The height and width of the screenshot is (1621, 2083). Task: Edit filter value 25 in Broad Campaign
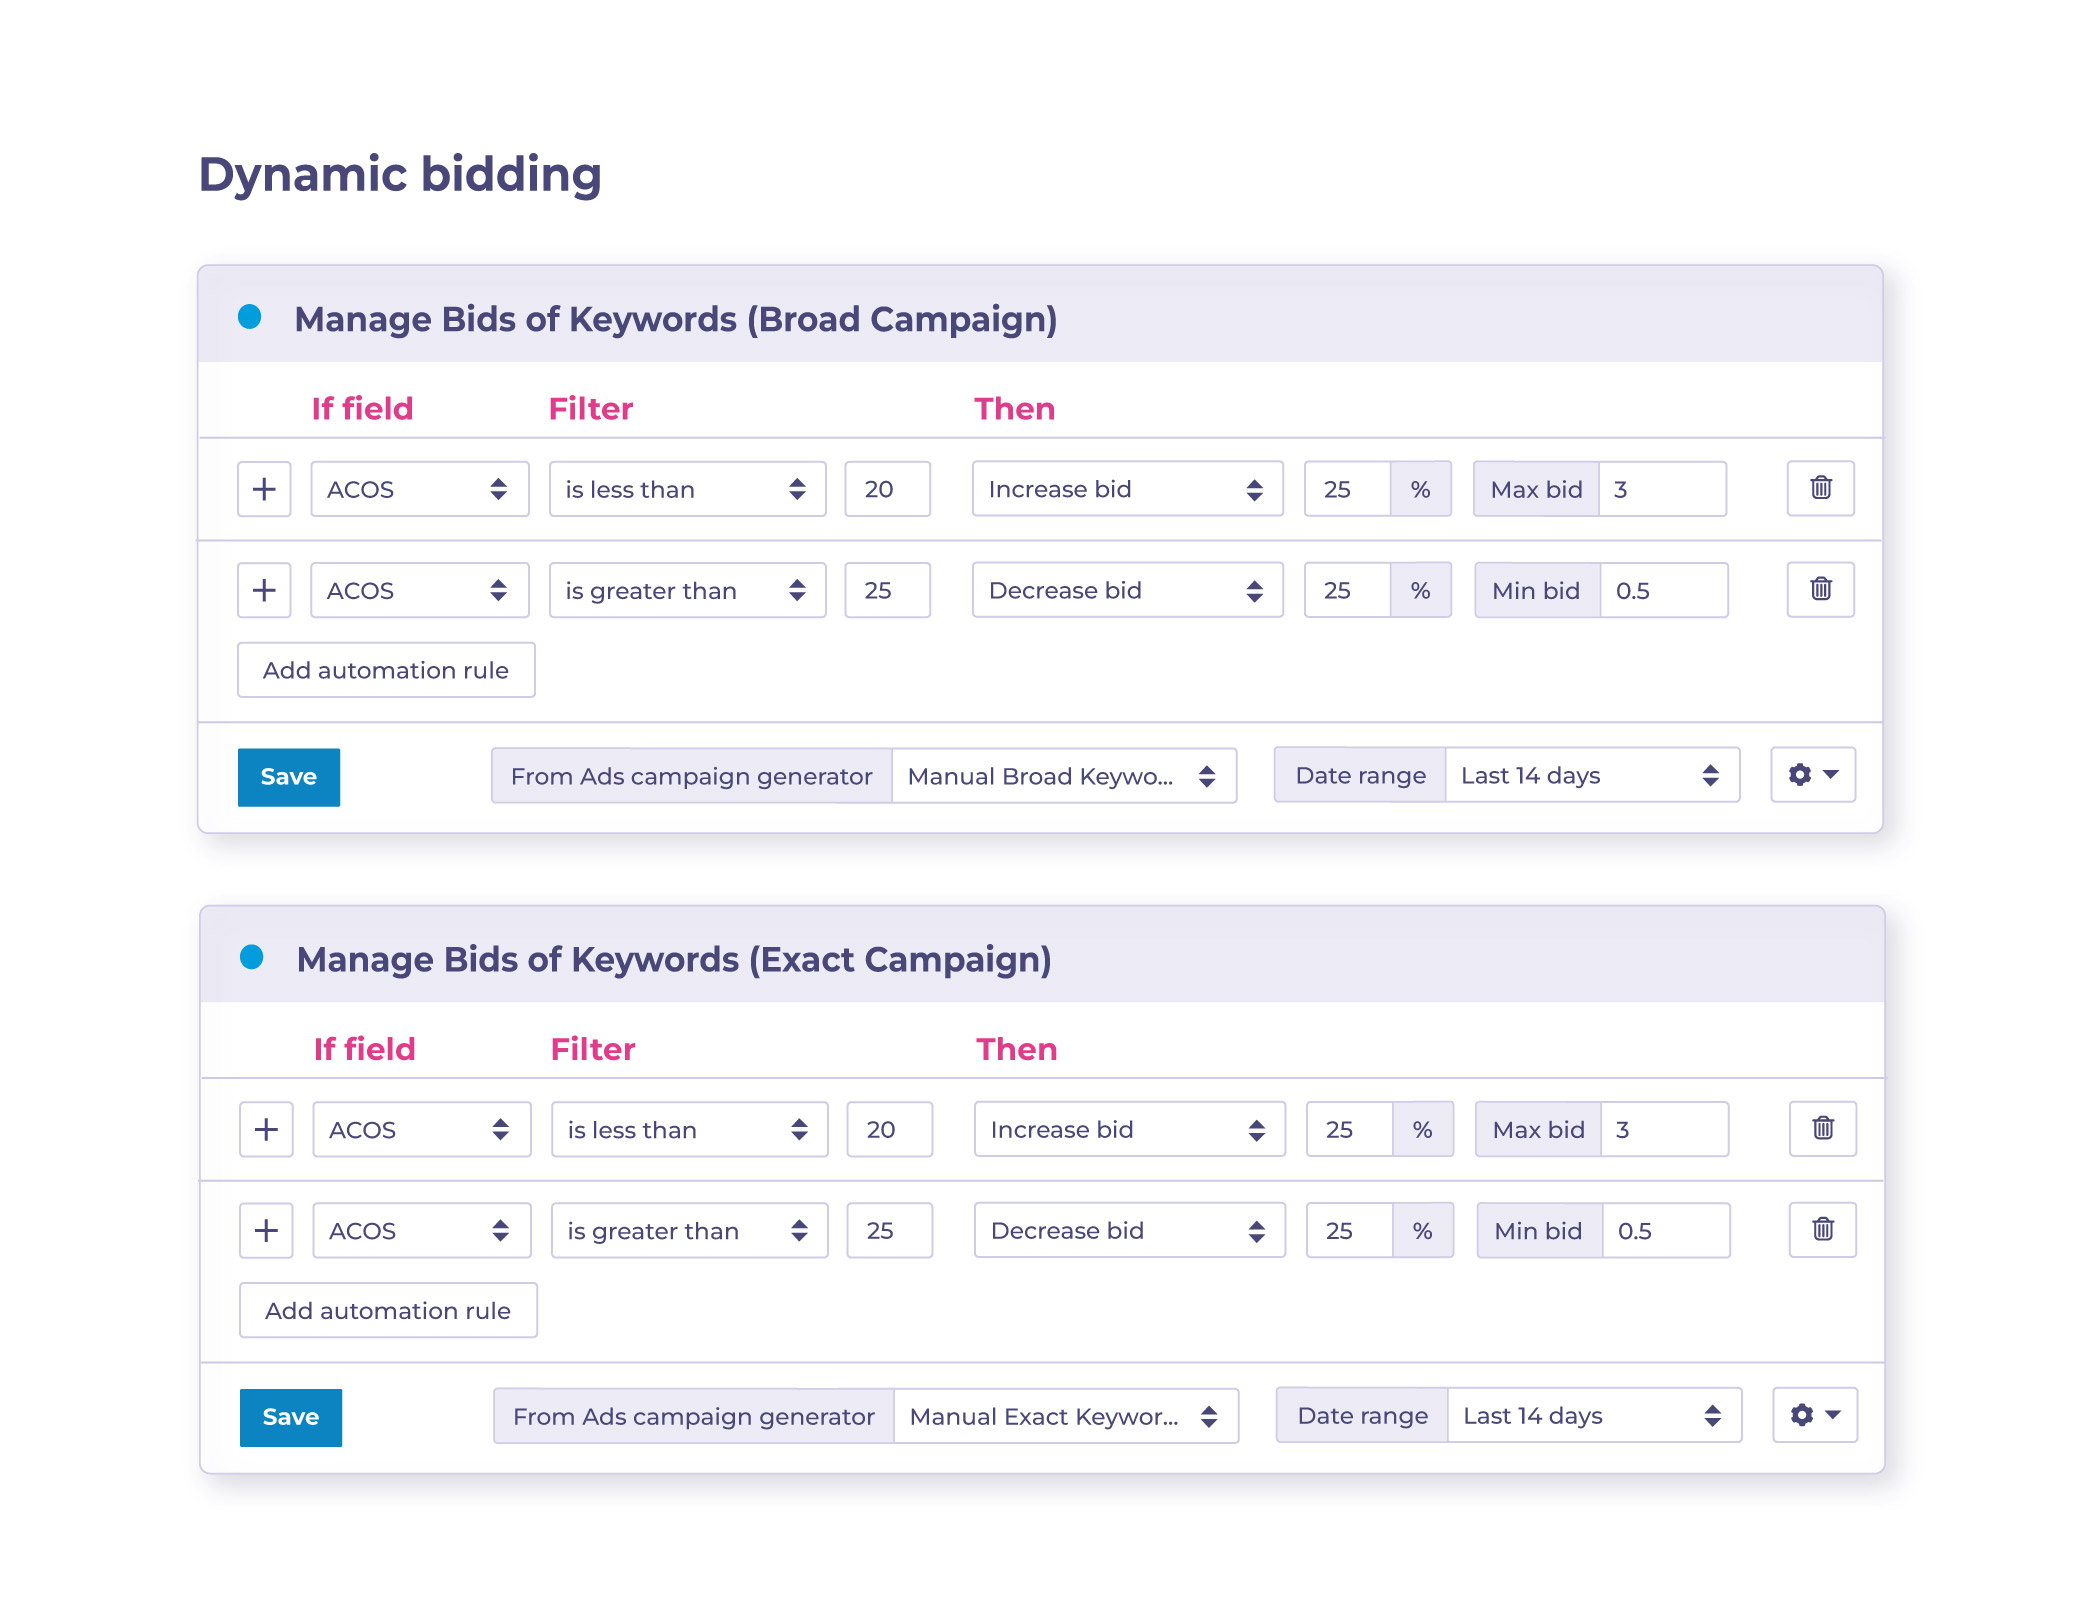point(887,590)
